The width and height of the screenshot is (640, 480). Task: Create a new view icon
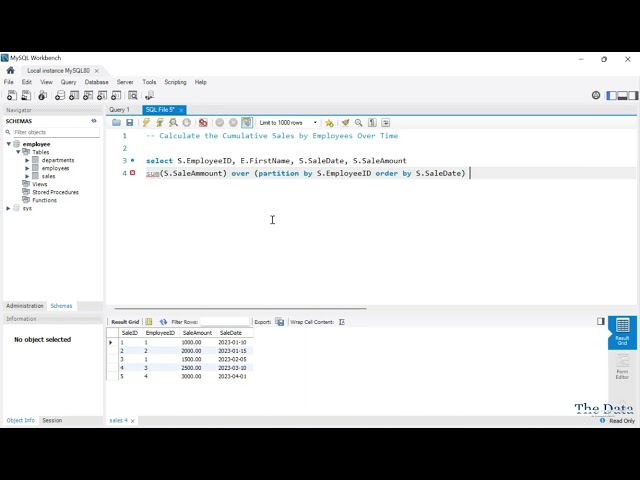88,96
